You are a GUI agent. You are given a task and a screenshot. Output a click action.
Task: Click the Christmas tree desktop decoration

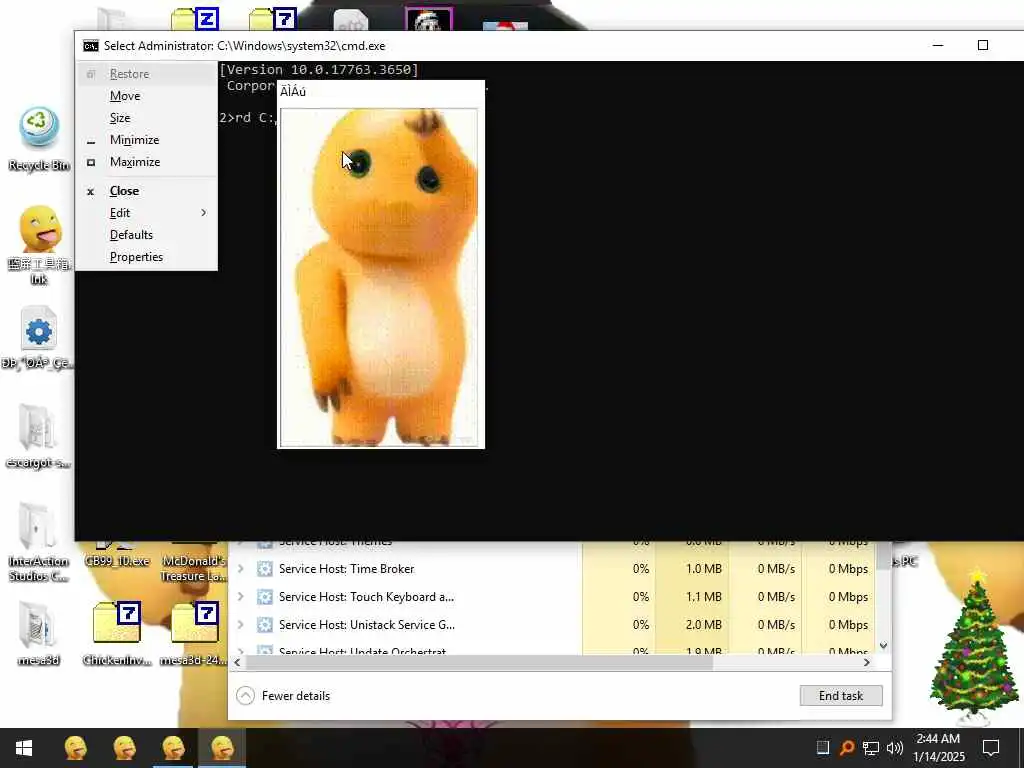point(974,647)
